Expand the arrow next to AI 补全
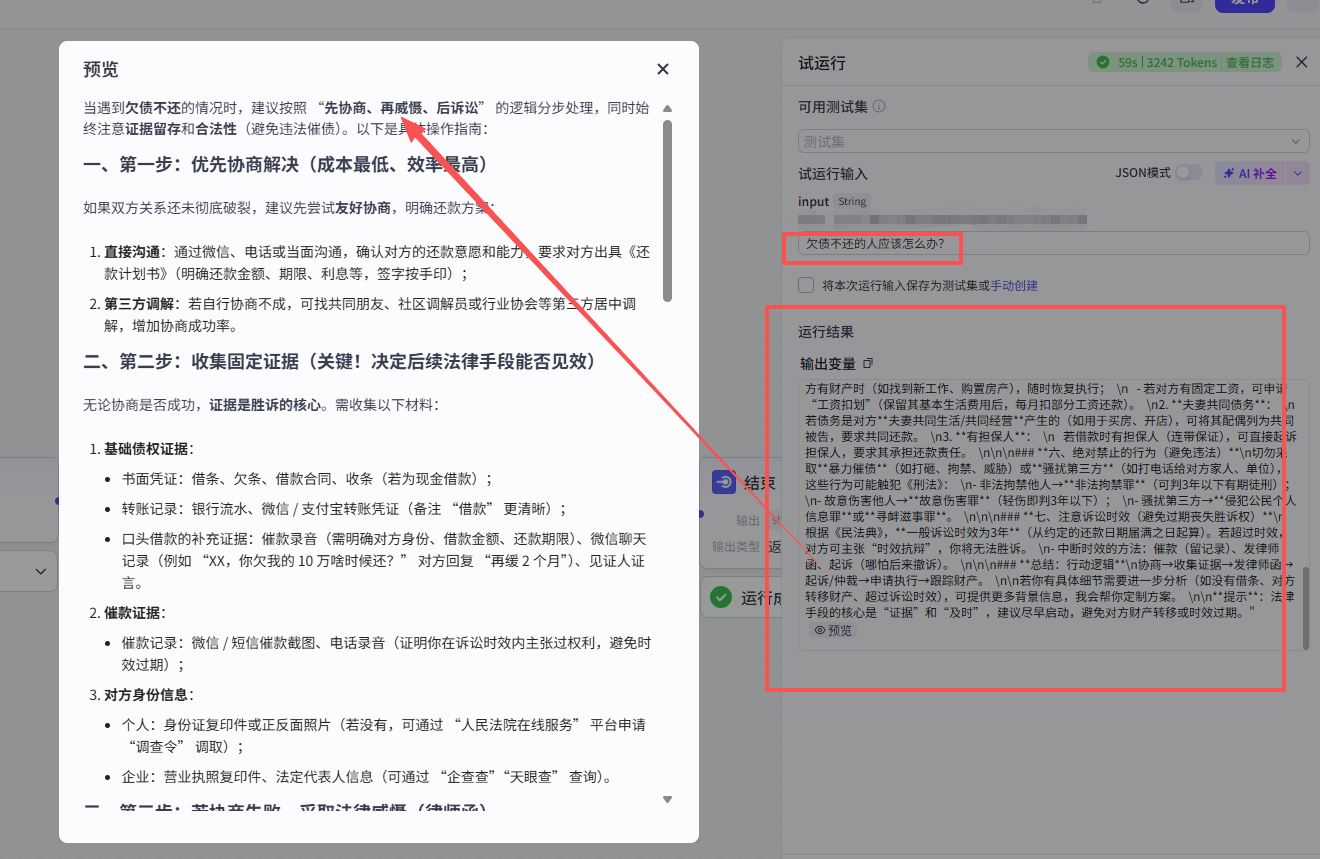The width and height of the screenshot is (1320, 859). [x=1298, y=173]
